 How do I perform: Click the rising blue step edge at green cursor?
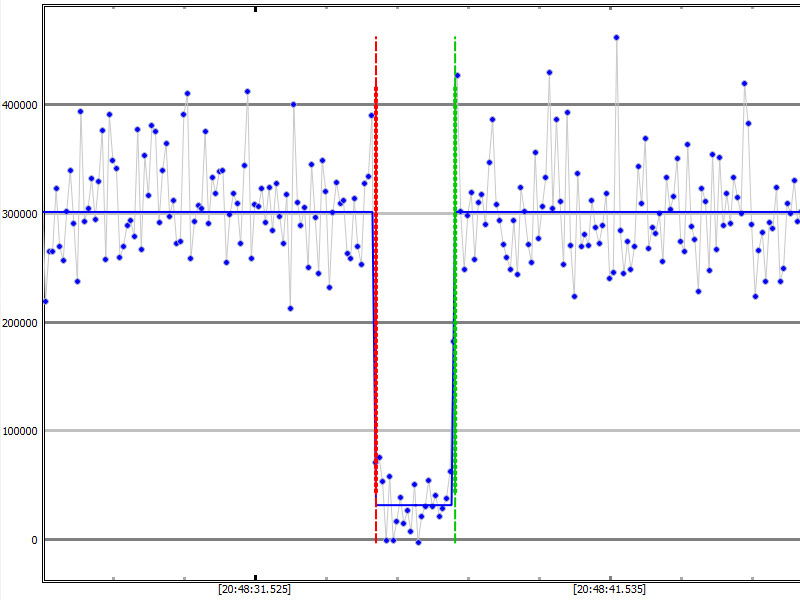point(453,400)
